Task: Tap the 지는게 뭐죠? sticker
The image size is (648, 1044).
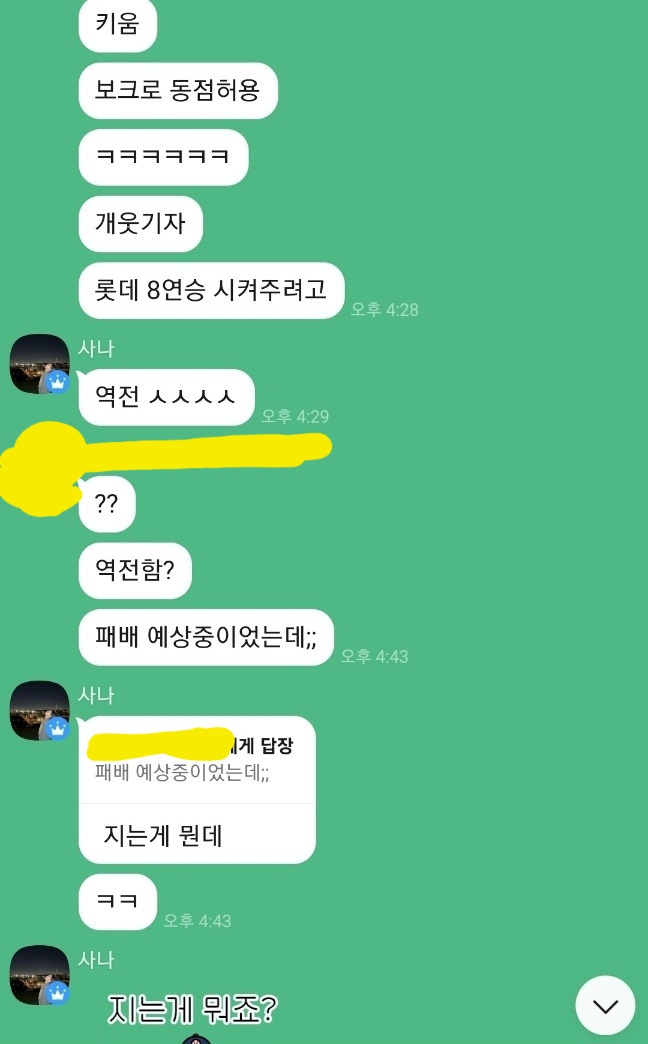Action: pos(192,1009)
